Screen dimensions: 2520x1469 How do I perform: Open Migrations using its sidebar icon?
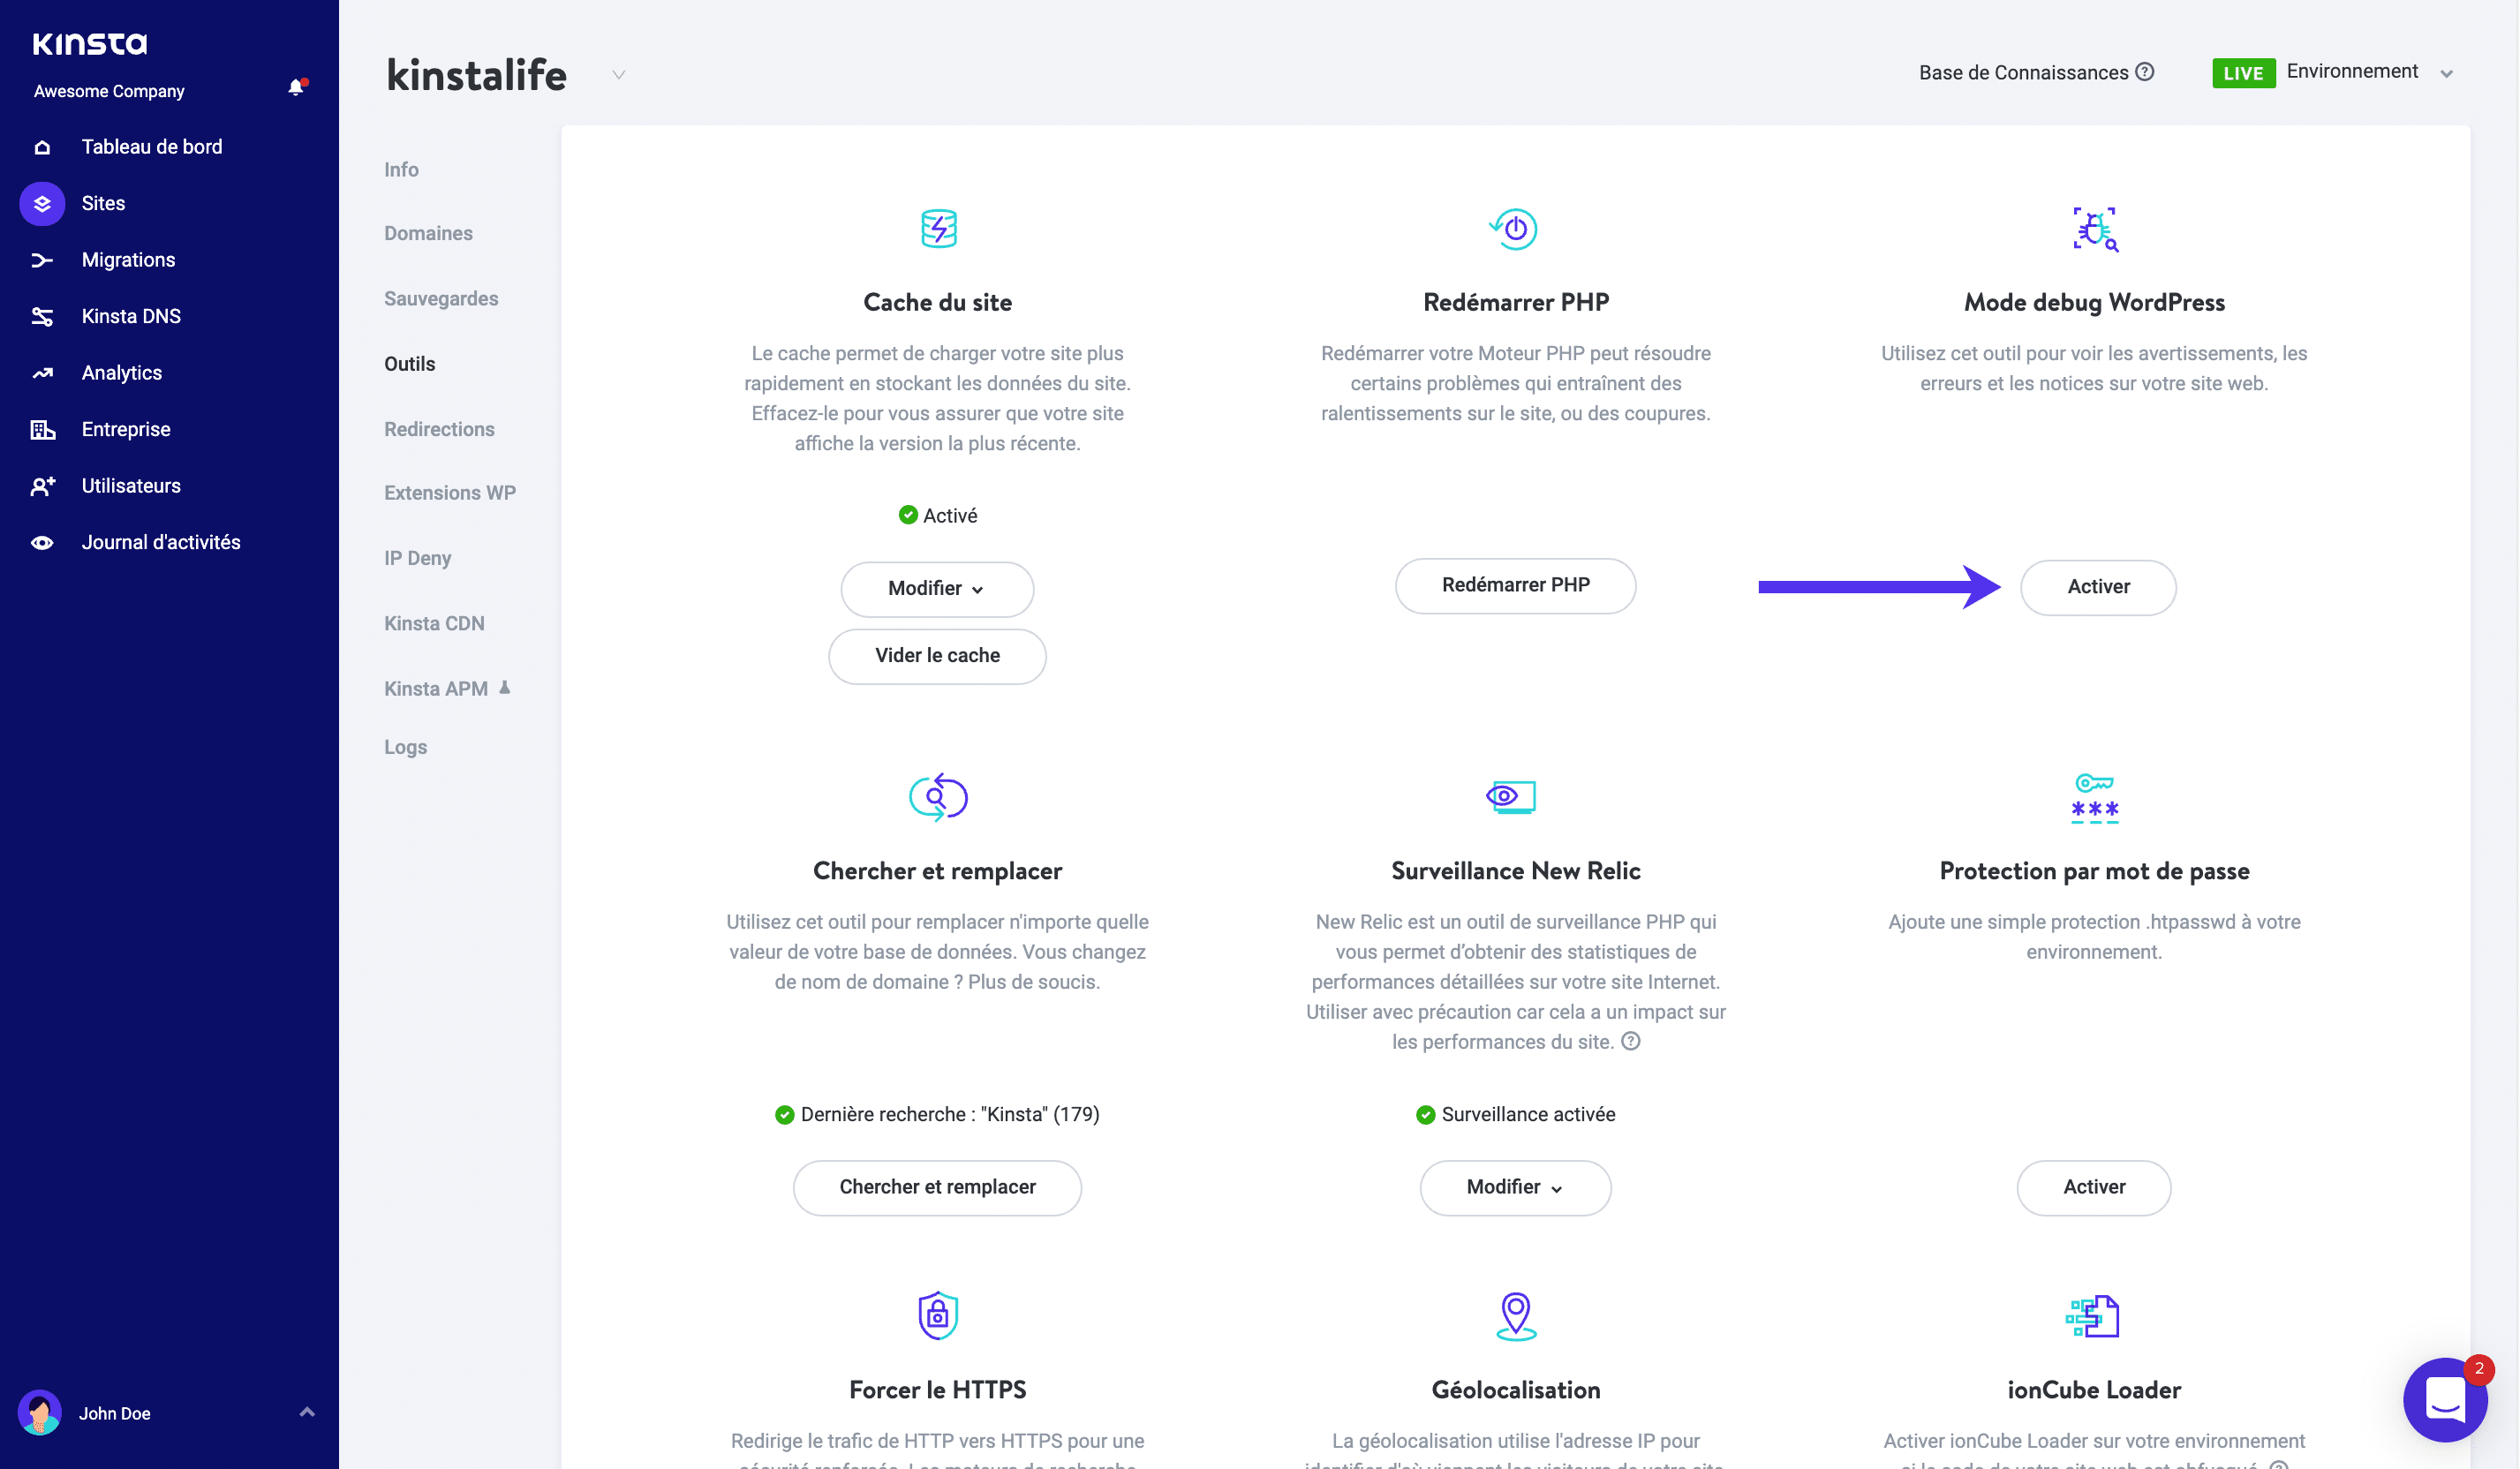pos(42,259)
